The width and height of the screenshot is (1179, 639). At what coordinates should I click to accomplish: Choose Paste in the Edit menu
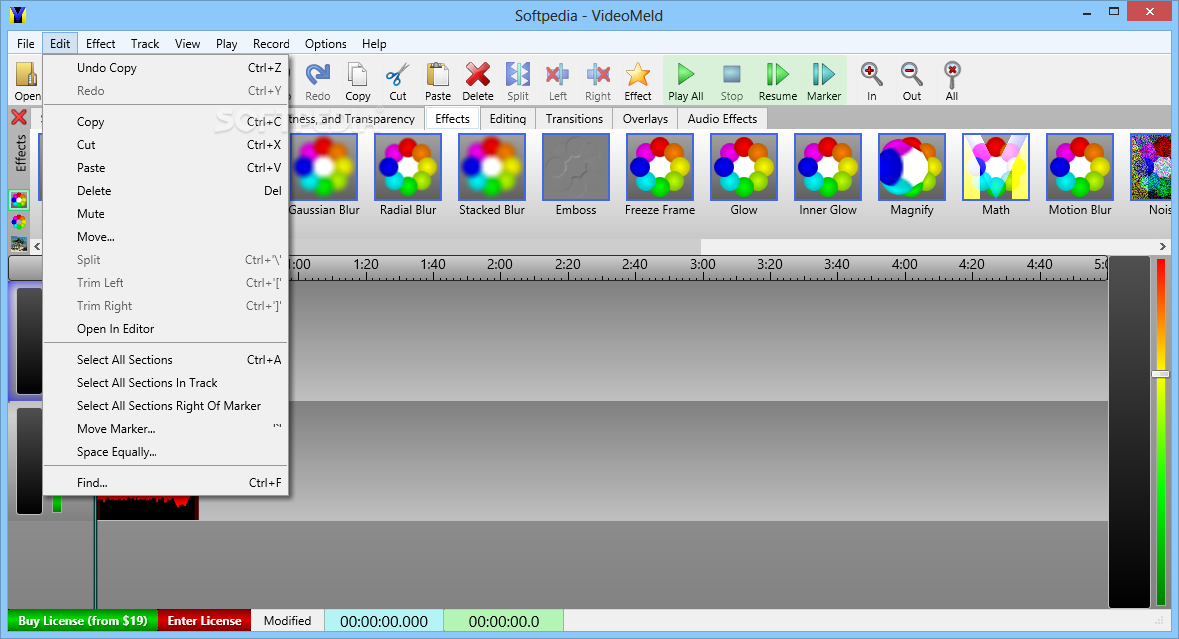pos(165,168)
